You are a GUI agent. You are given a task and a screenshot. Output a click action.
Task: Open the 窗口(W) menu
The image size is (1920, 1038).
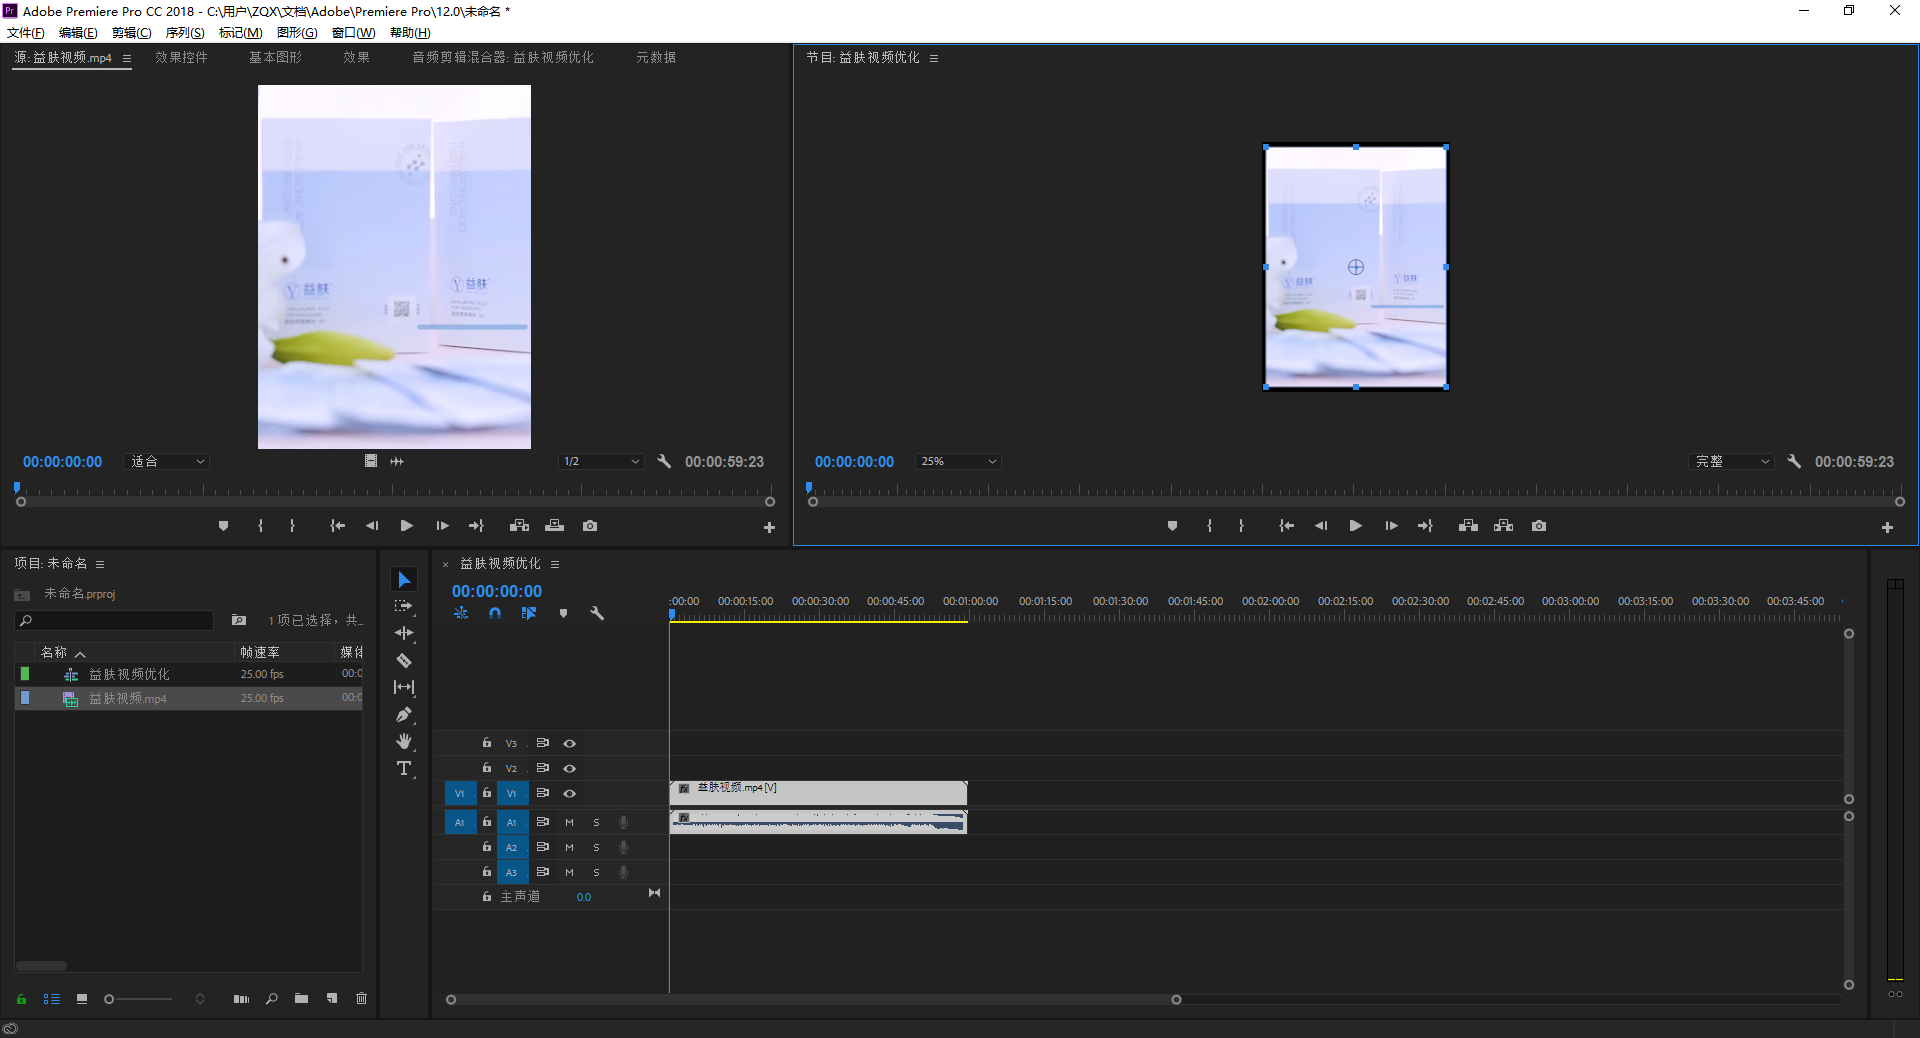tap(354, 33)
